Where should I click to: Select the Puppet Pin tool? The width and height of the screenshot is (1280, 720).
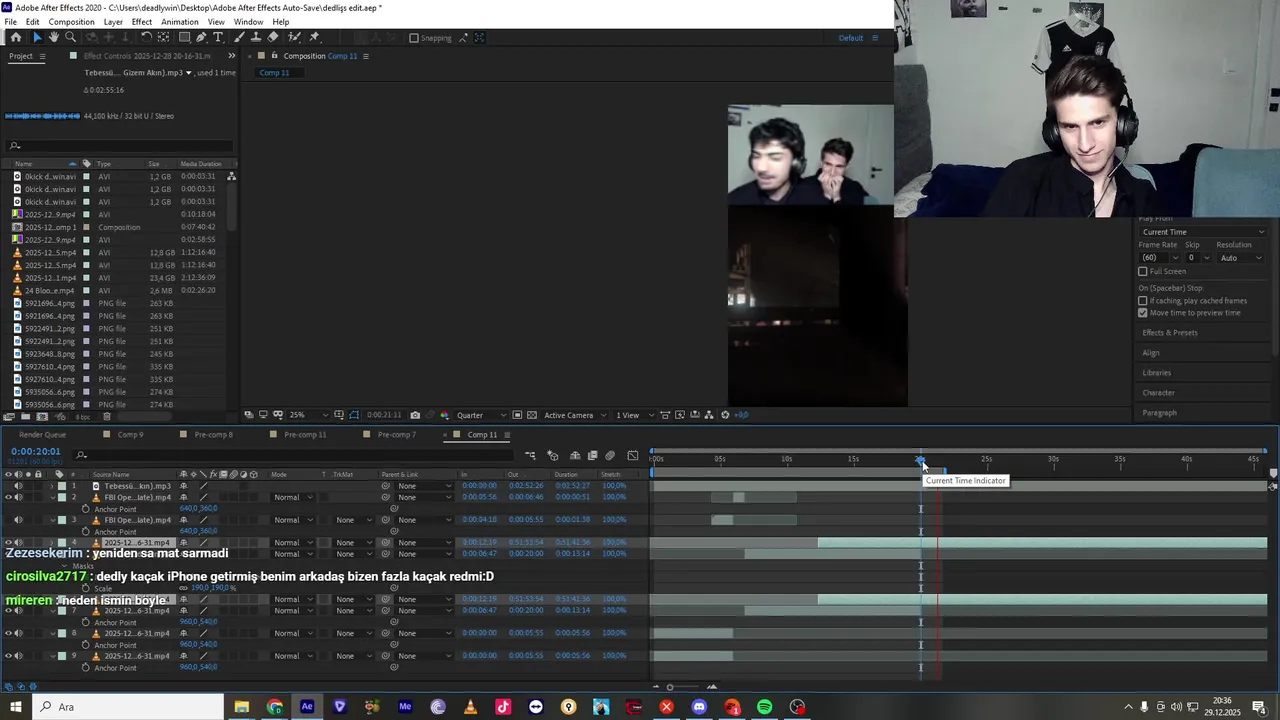[314, 37]
